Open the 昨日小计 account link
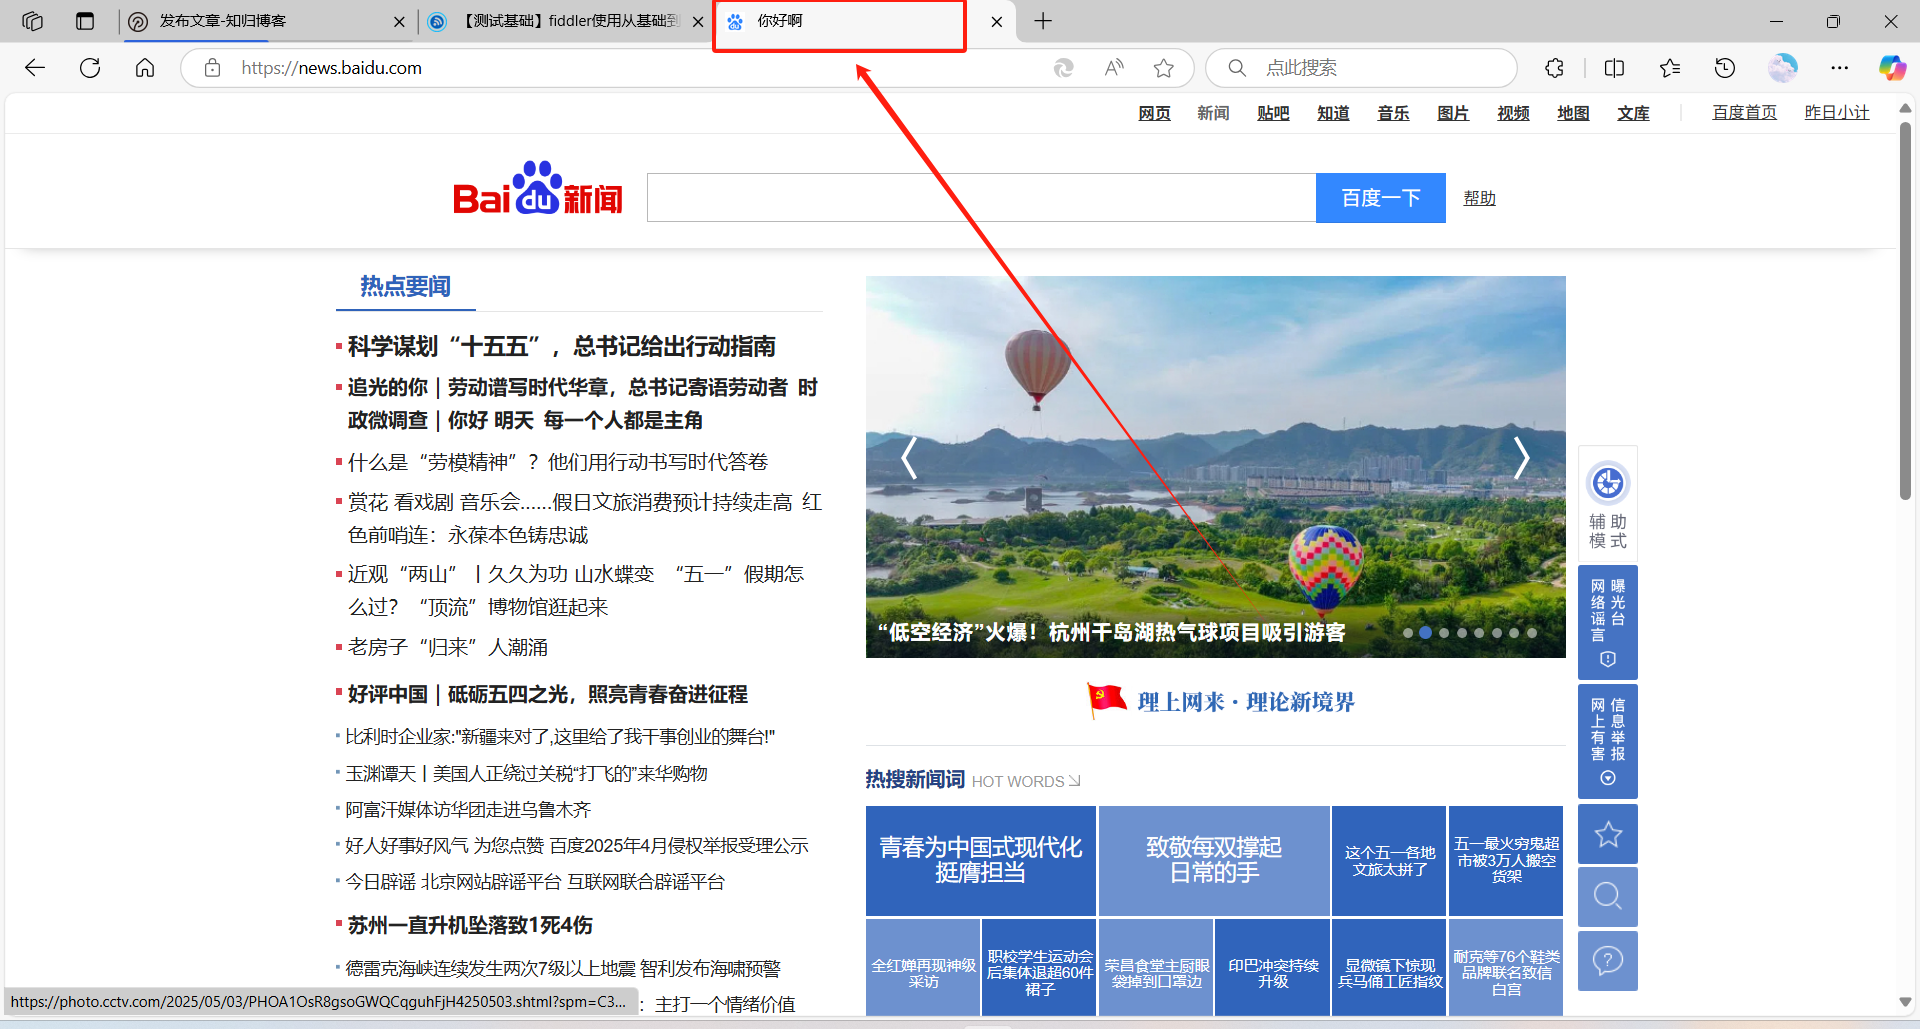 click(x=1837, y=113)
